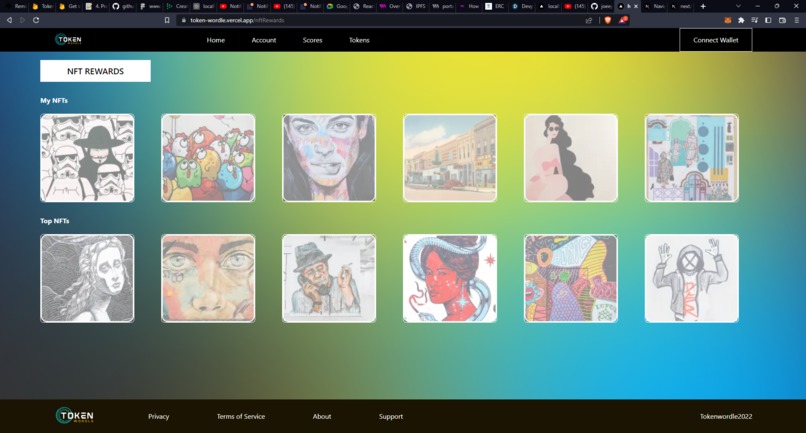Switch to the 'port' browser tab
806x433 pixels.
(x=443, y=6)
